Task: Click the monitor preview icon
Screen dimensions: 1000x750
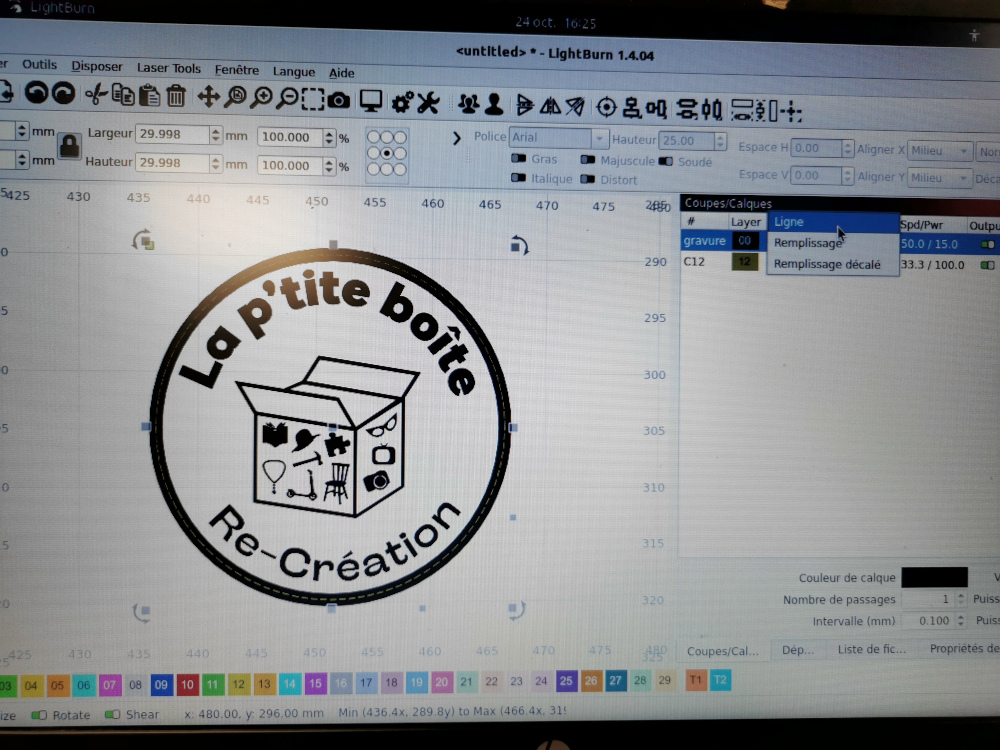Action: pos(371,101)
